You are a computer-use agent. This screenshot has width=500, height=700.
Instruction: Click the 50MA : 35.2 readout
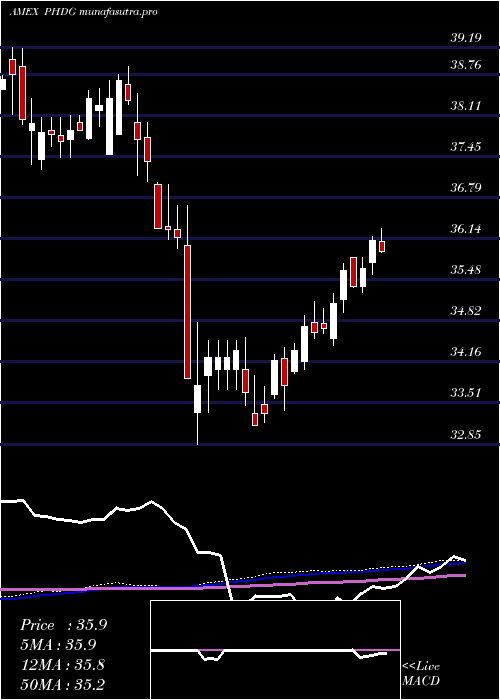point(62,684)
